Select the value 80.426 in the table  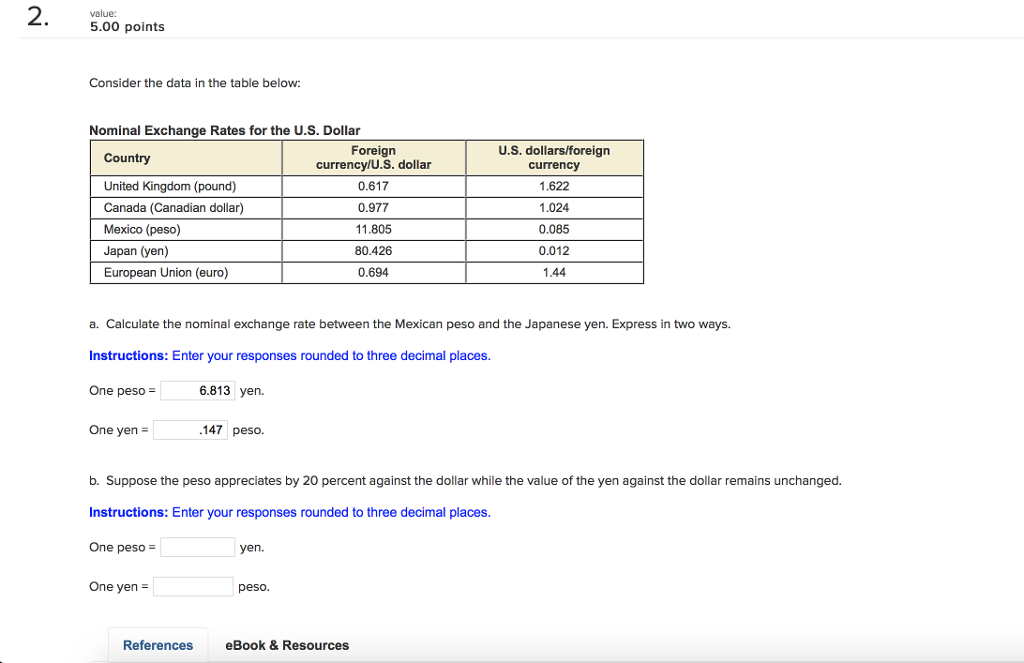pyautogui.click(x=373, y=250)
